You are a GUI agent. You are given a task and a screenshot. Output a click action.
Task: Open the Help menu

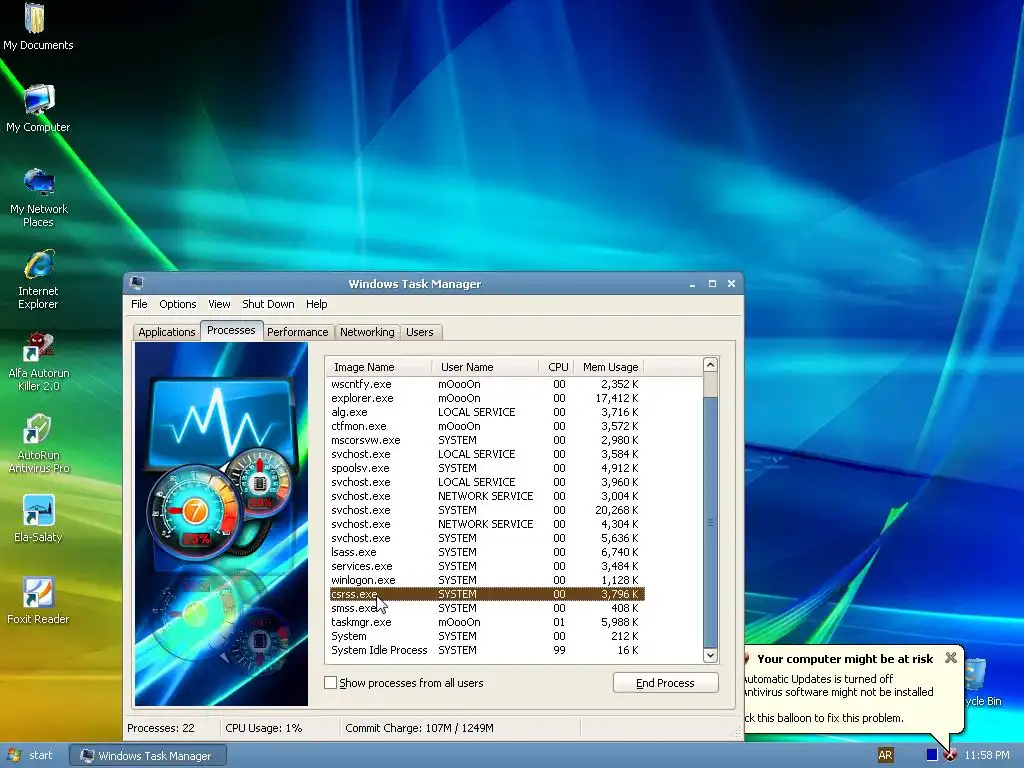316,304
